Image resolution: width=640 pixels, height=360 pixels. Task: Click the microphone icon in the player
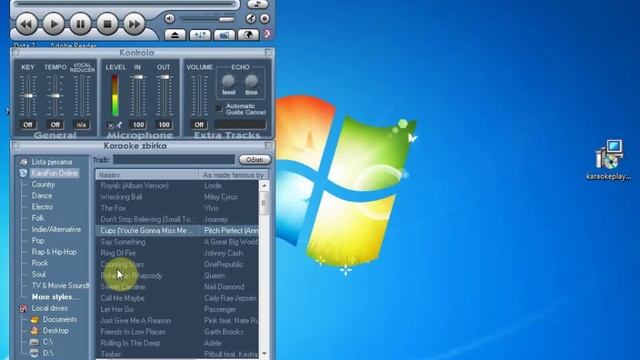(x=251, y=18)
